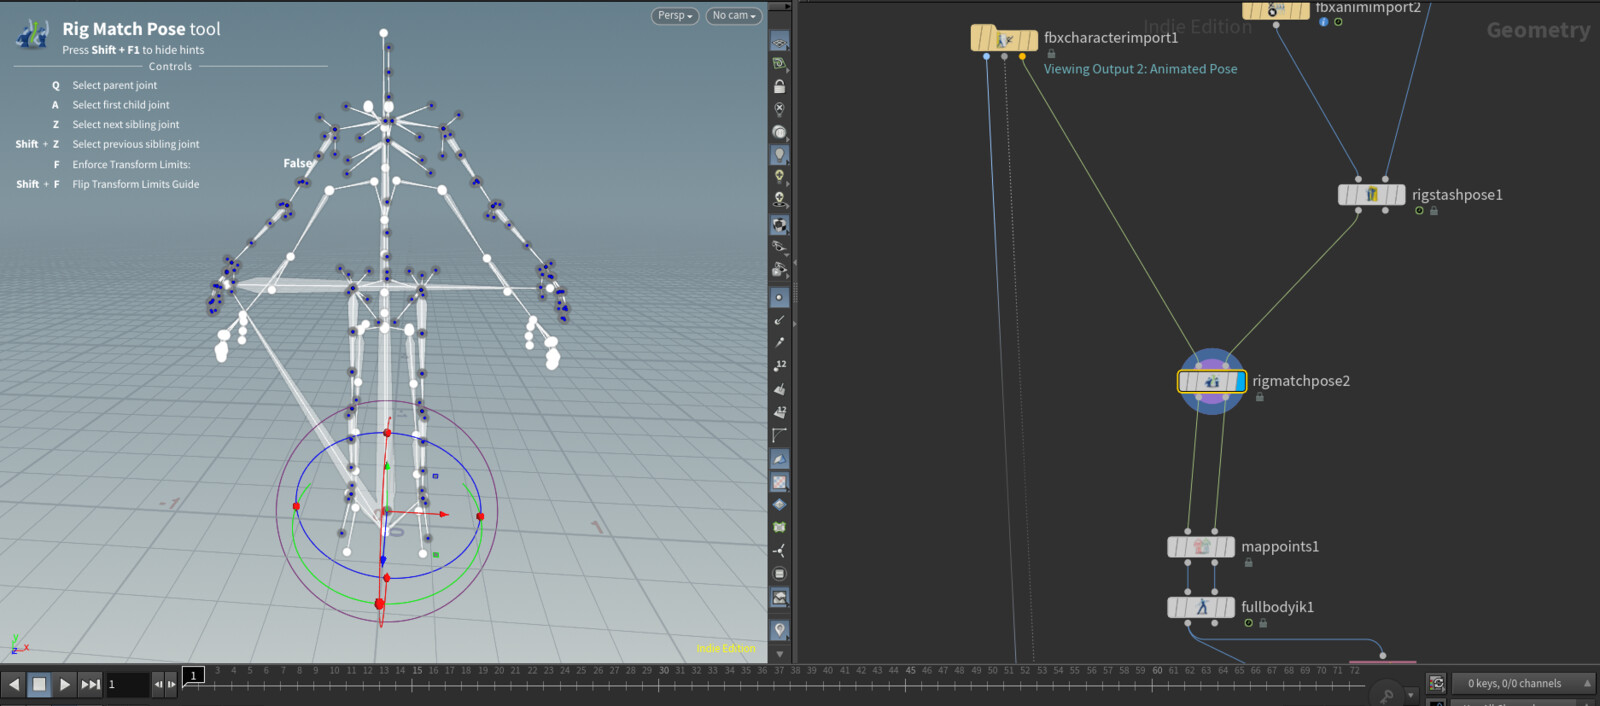Screen dimensions: 1600x706
Task: Select the fbxanimimport2 node
Action: [1276, 9]
